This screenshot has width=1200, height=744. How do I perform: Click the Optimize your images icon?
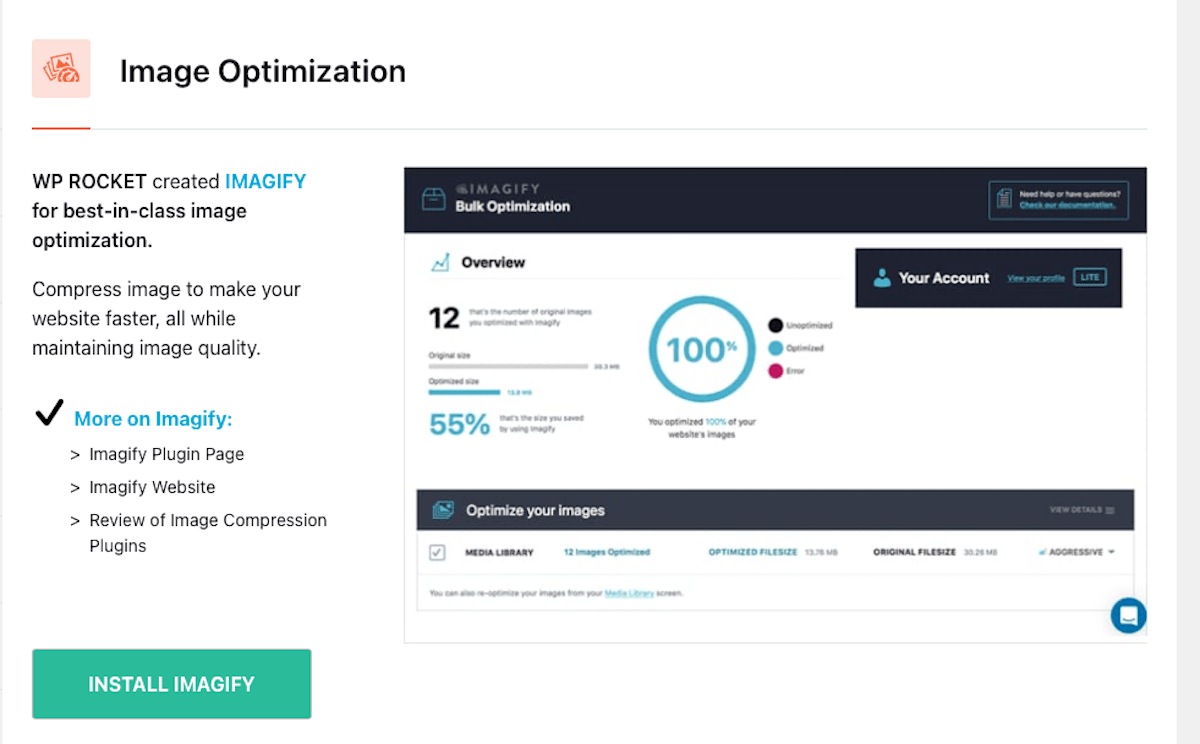[443, 510]
